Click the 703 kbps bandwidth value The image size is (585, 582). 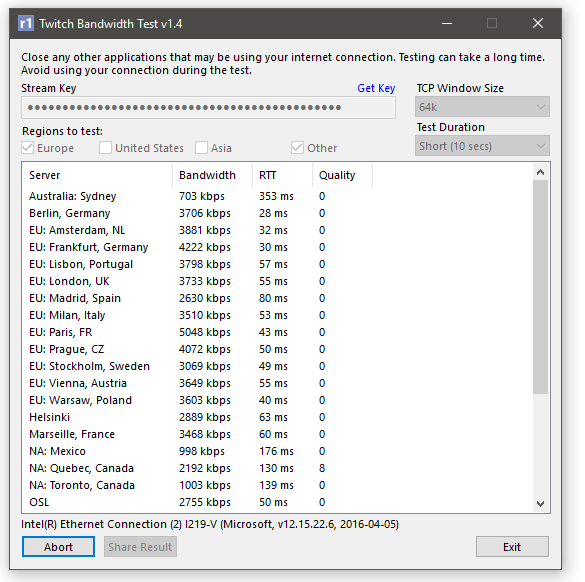pos(202,196)
